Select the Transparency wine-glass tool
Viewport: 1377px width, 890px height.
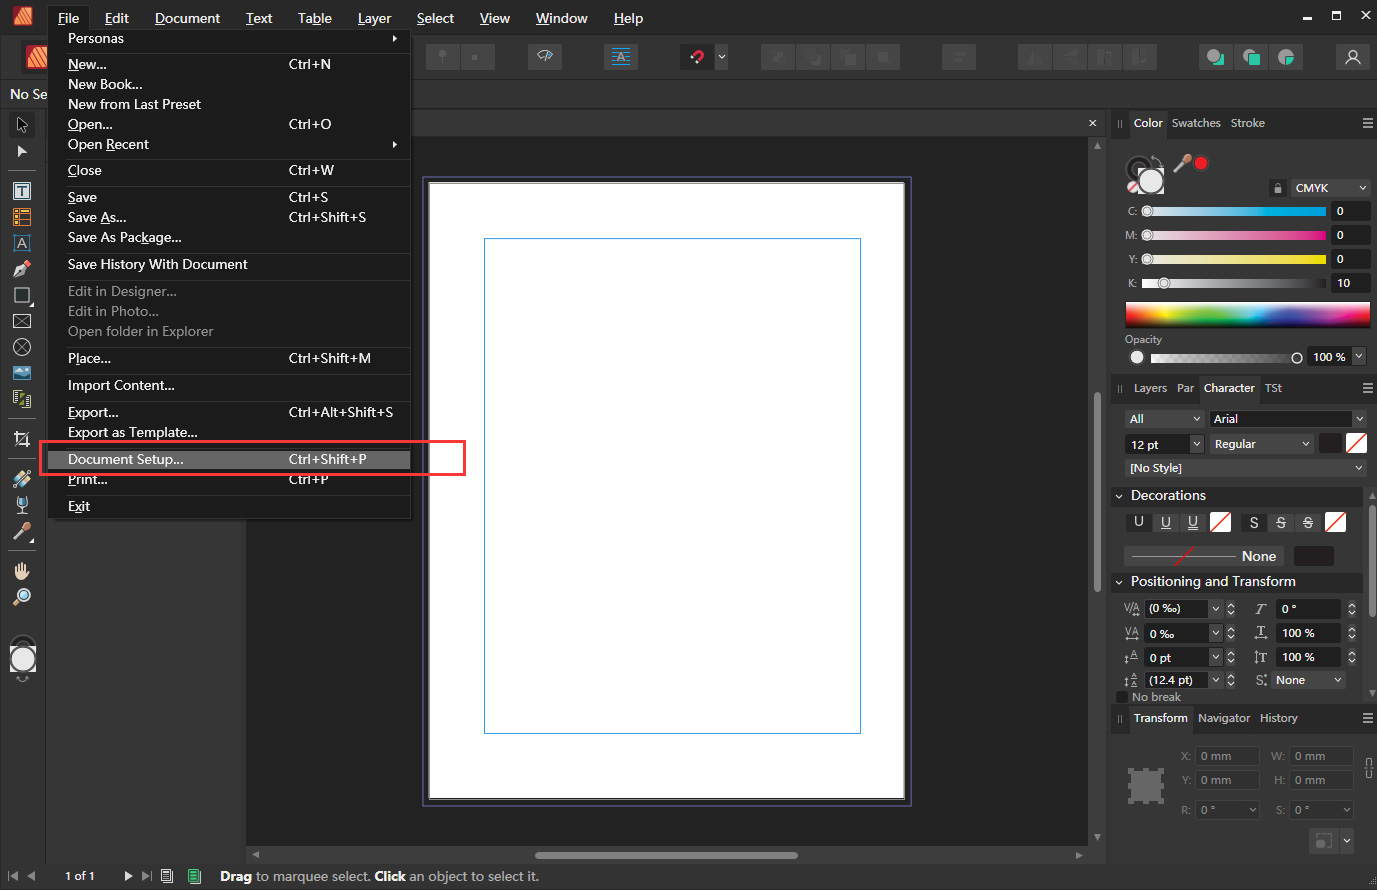pos(22,505)
